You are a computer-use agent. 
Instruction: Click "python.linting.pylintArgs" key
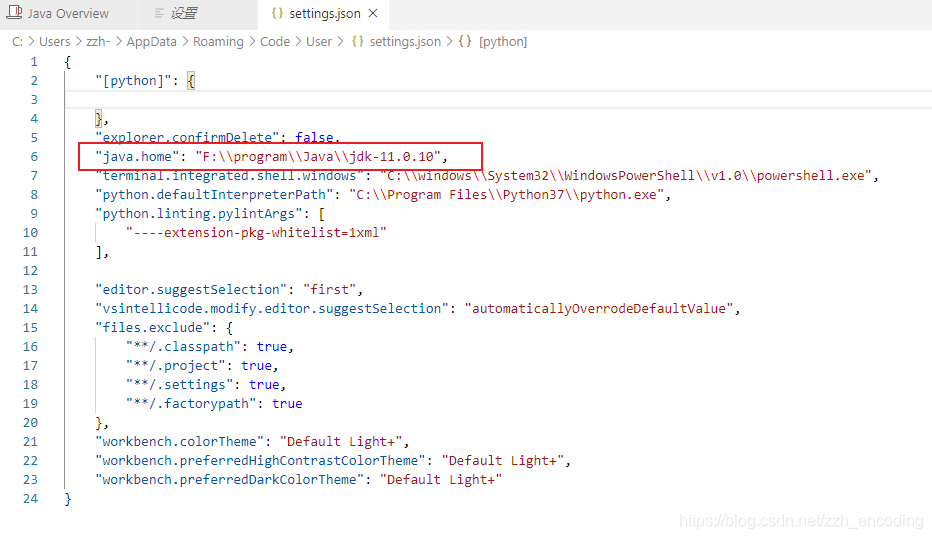pos(199,214)
